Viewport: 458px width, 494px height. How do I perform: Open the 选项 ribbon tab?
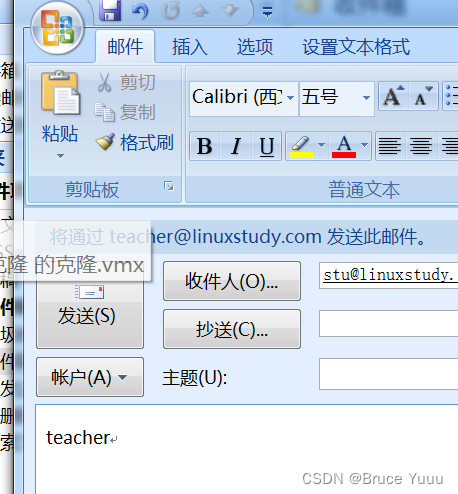[x=255, y=46]
